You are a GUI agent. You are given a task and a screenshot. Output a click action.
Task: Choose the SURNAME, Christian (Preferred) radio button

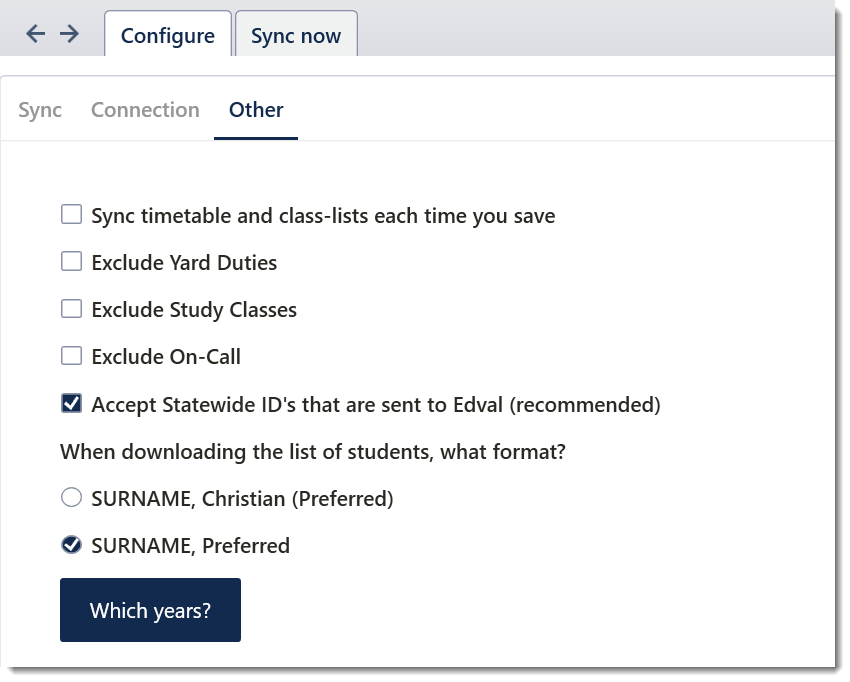pos(71,498)
